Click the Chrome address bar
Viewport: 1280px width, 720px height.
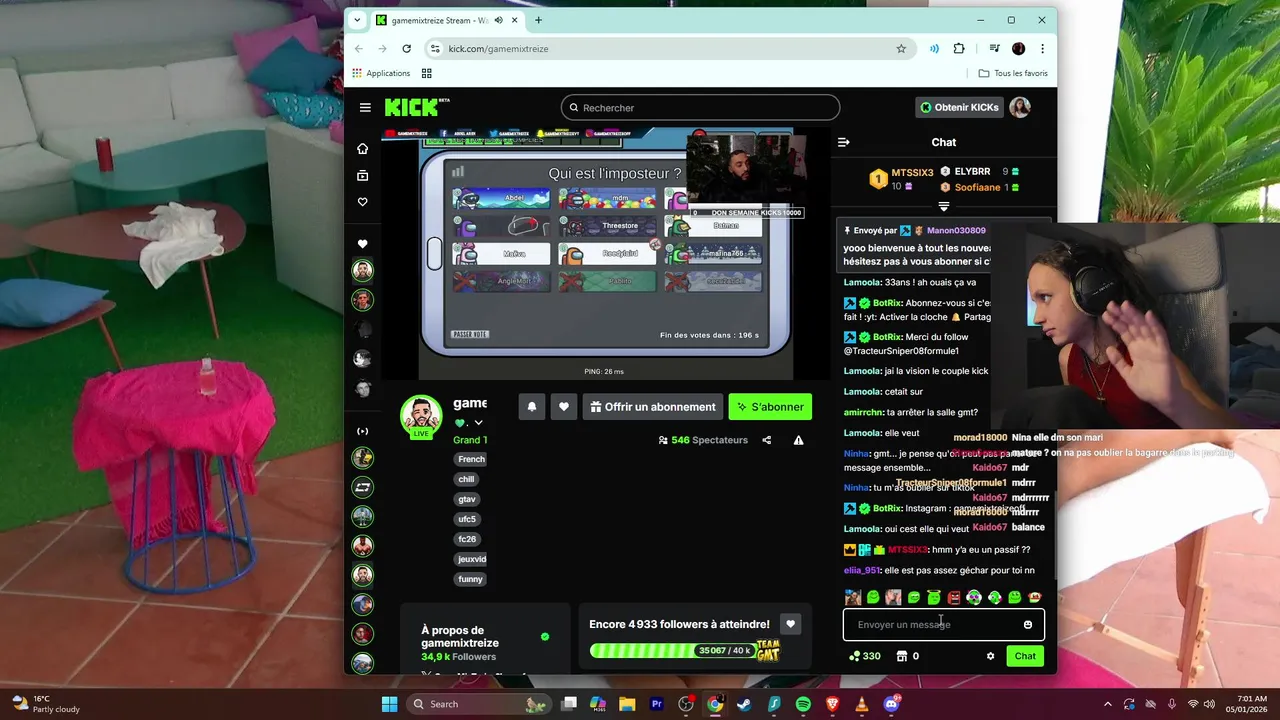tap(668, 48)
